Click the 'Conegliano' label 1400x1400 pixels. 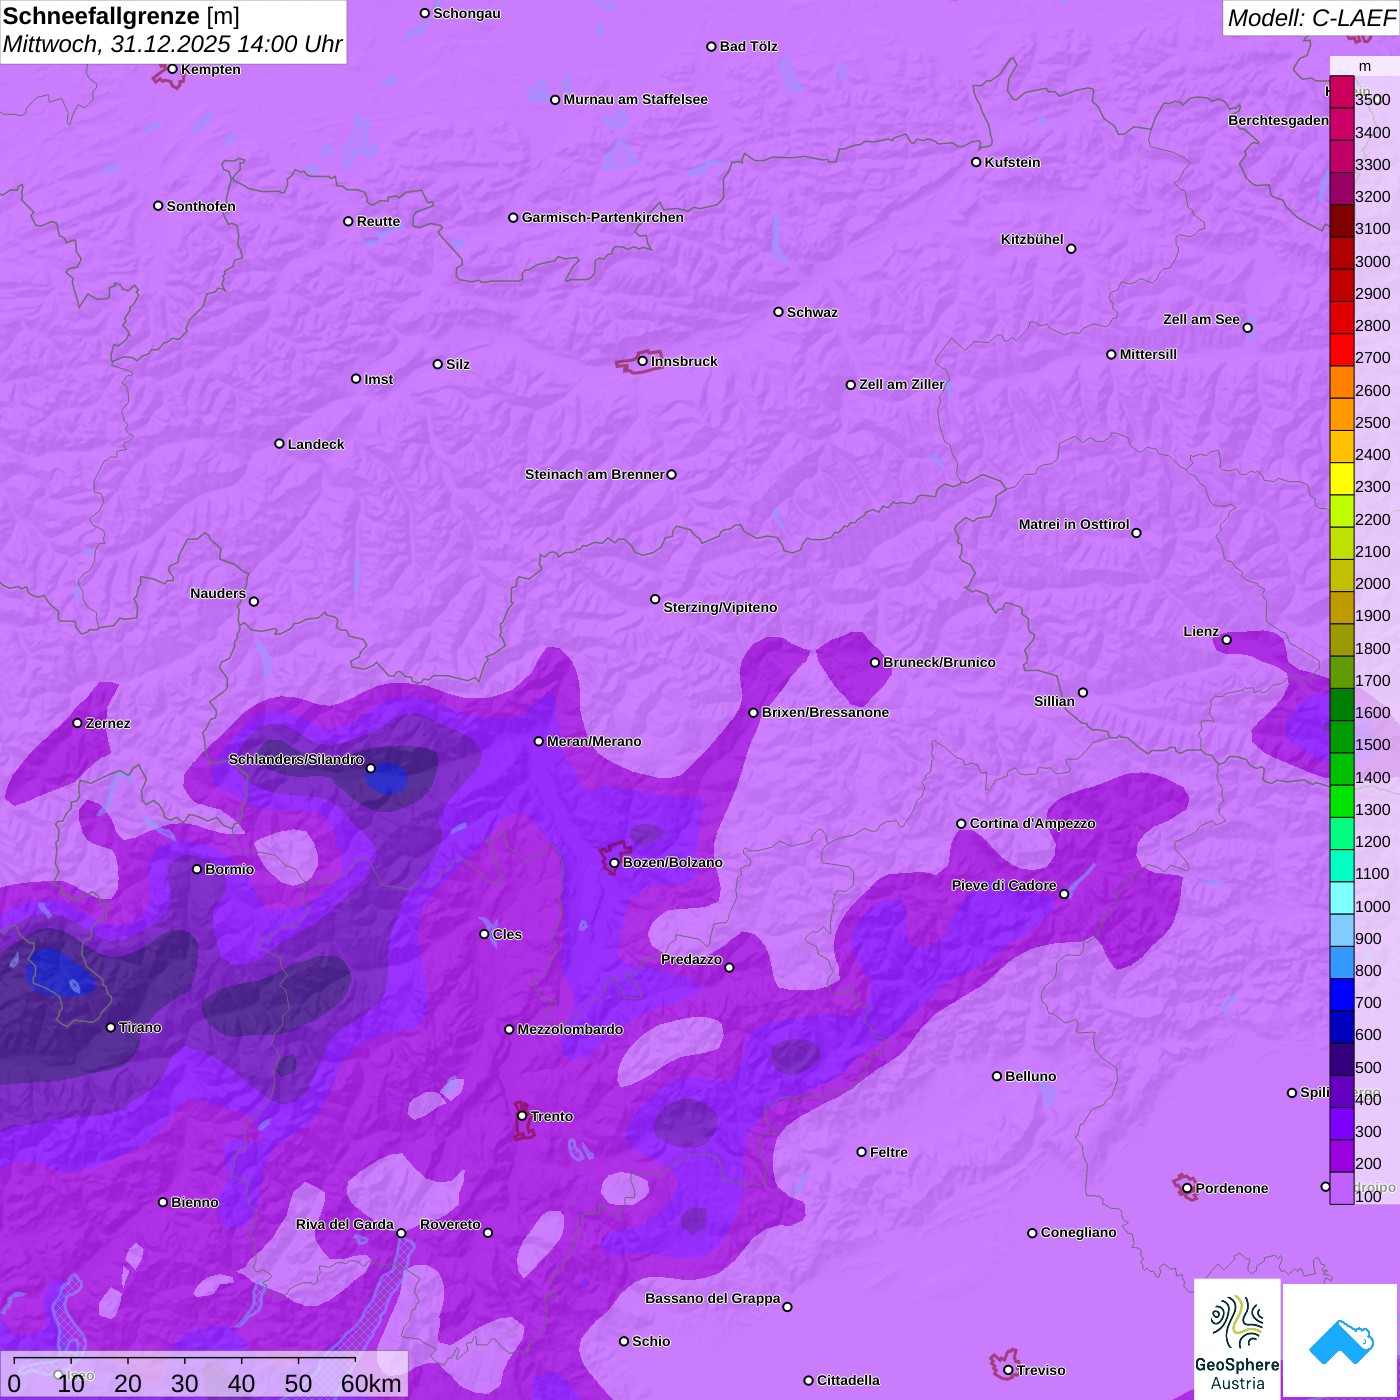pyautogui.click(x=1079, y=1232)
